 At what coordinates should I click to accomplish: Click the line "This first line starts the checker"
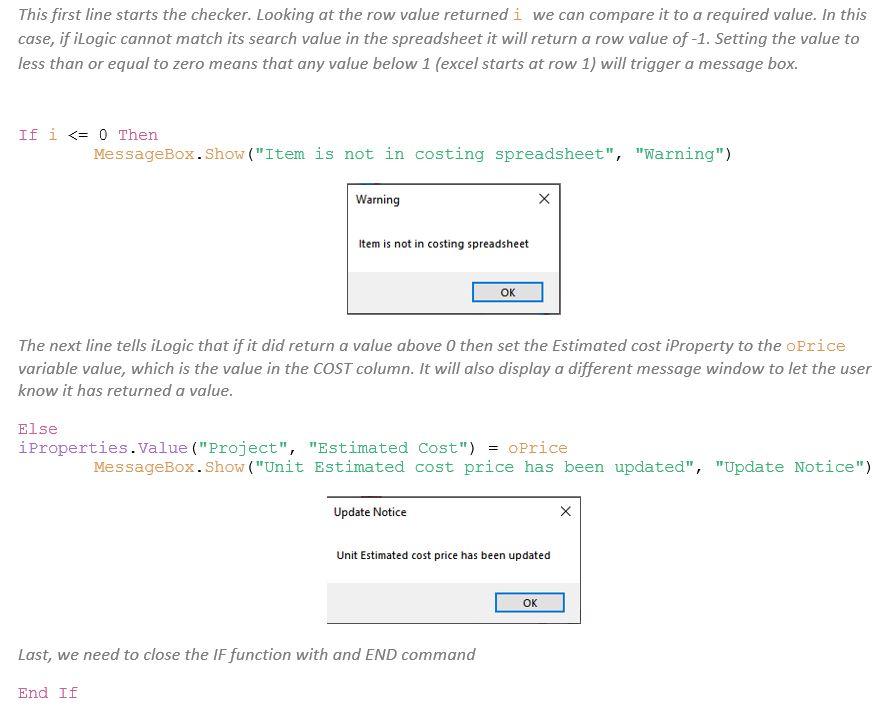442,15
